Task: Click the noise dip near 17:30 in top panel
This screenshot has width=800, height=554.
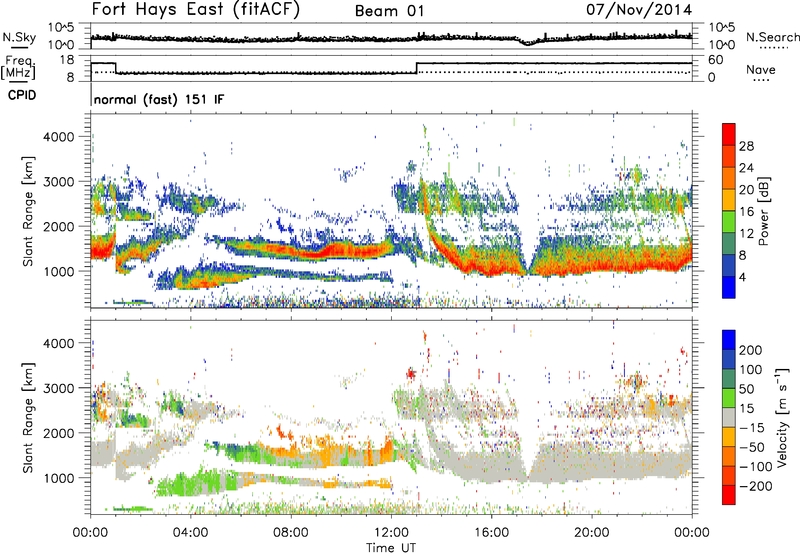Action: pyautogui.click(x=528, y=43)
